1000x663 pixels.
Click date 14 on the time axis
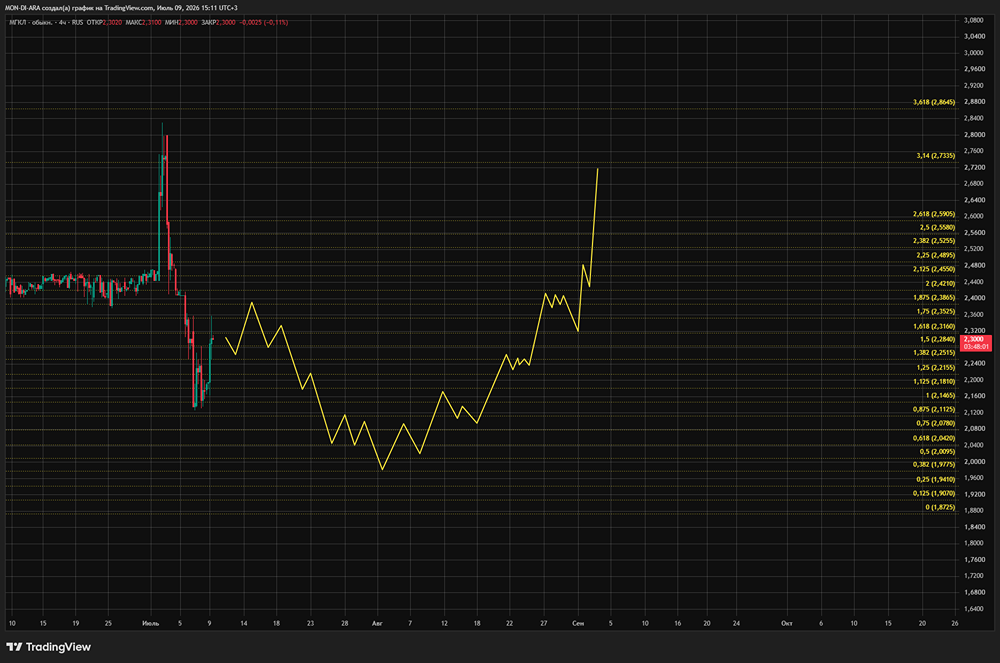click(244, 623)
